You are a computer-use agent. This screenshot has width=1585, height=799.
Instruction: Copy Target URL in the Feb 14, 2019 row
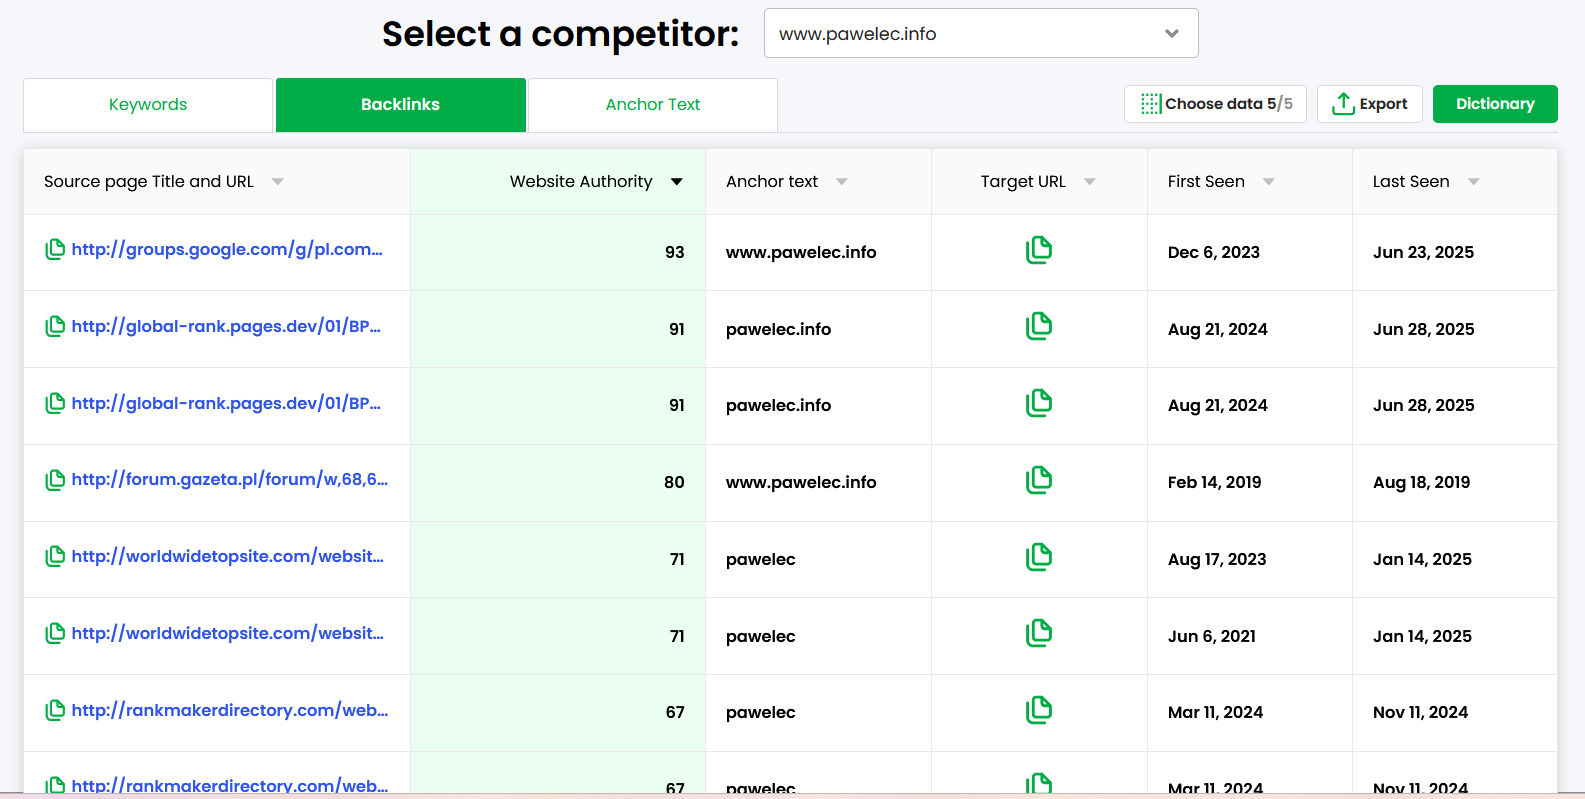point(1039,480)
